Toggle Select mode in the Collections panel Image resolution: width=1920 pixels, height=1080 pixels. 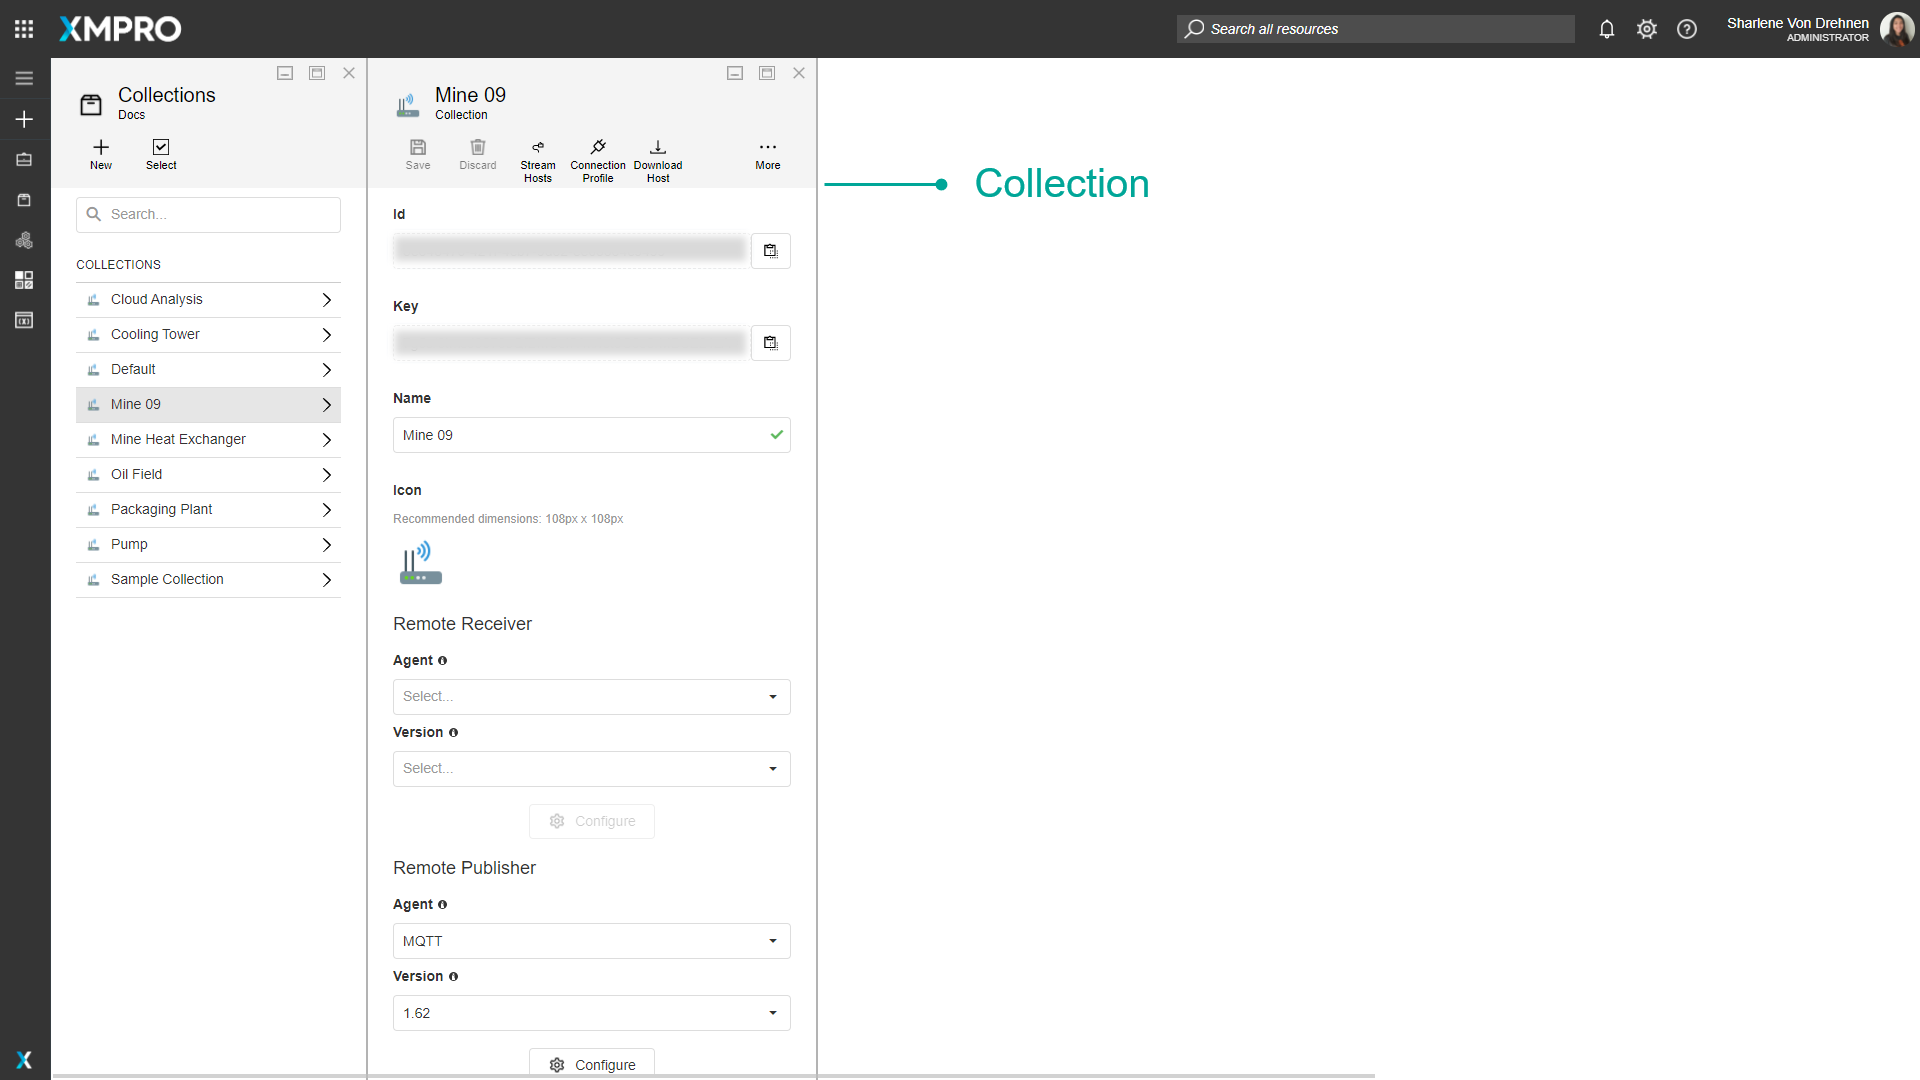(x=160, y=155)
